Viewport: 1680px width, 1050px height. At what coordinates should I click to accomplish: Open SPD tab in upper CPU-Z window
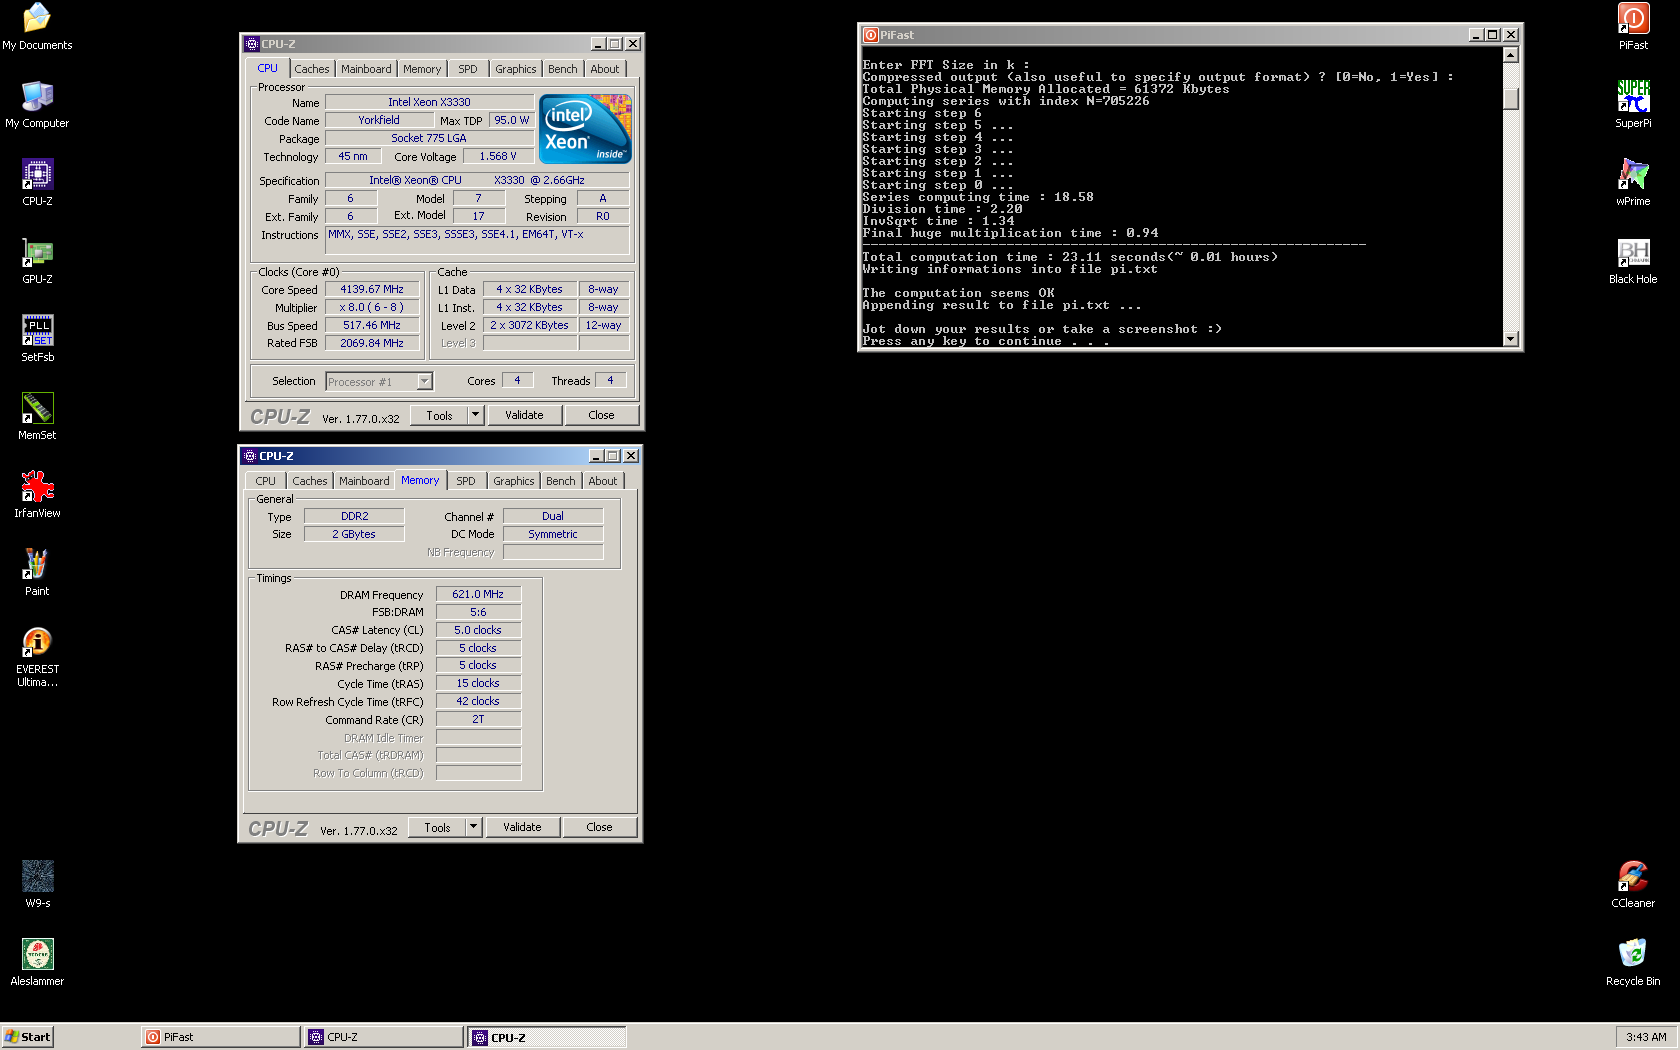[468, 69]
